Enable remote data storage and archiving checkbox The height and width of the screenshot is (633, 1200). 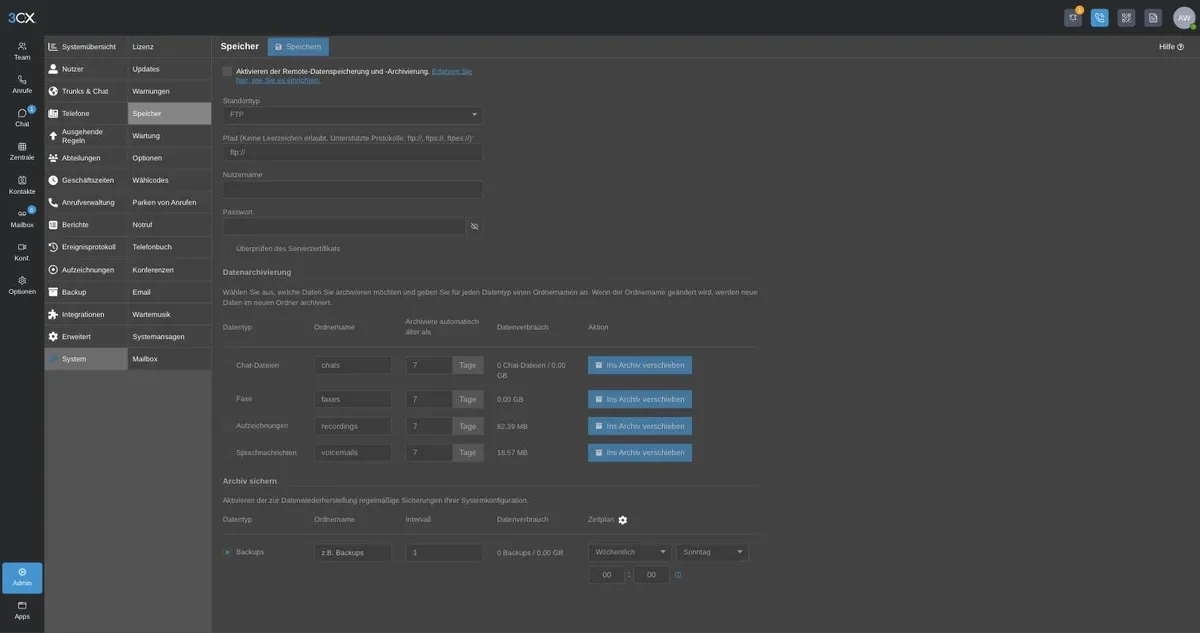click(227, 72)
